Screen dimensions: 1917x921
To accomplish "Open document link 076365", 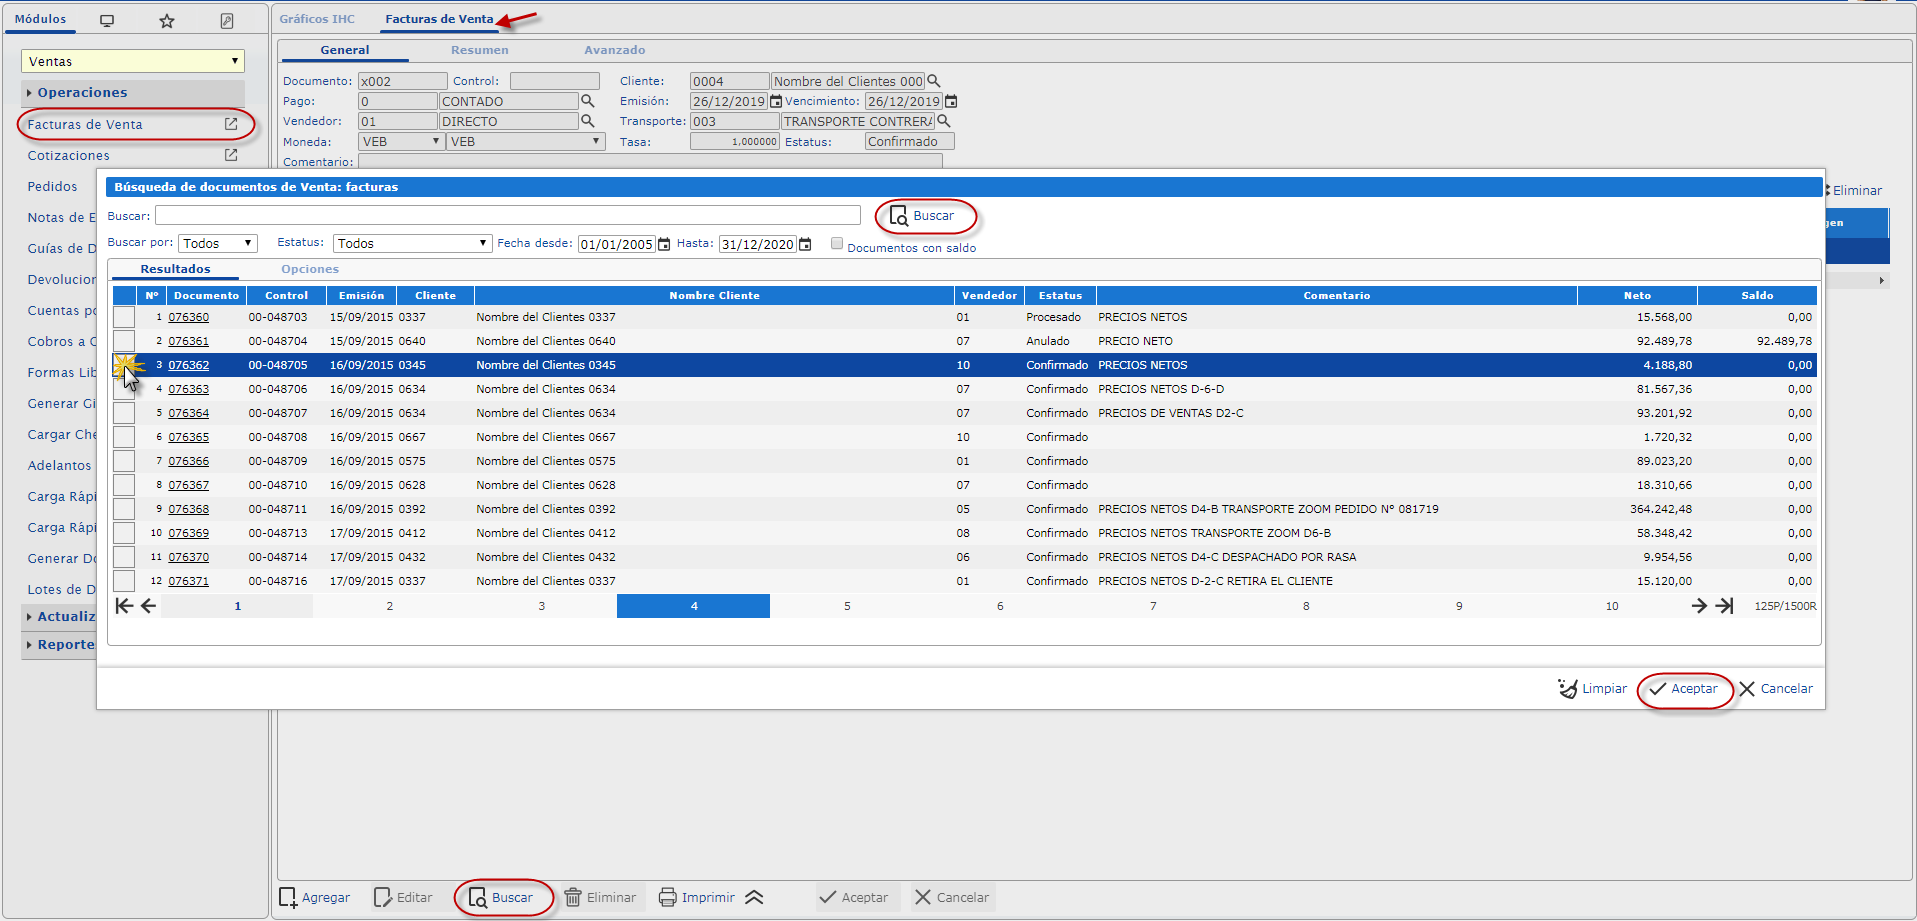I will point(188,437).
